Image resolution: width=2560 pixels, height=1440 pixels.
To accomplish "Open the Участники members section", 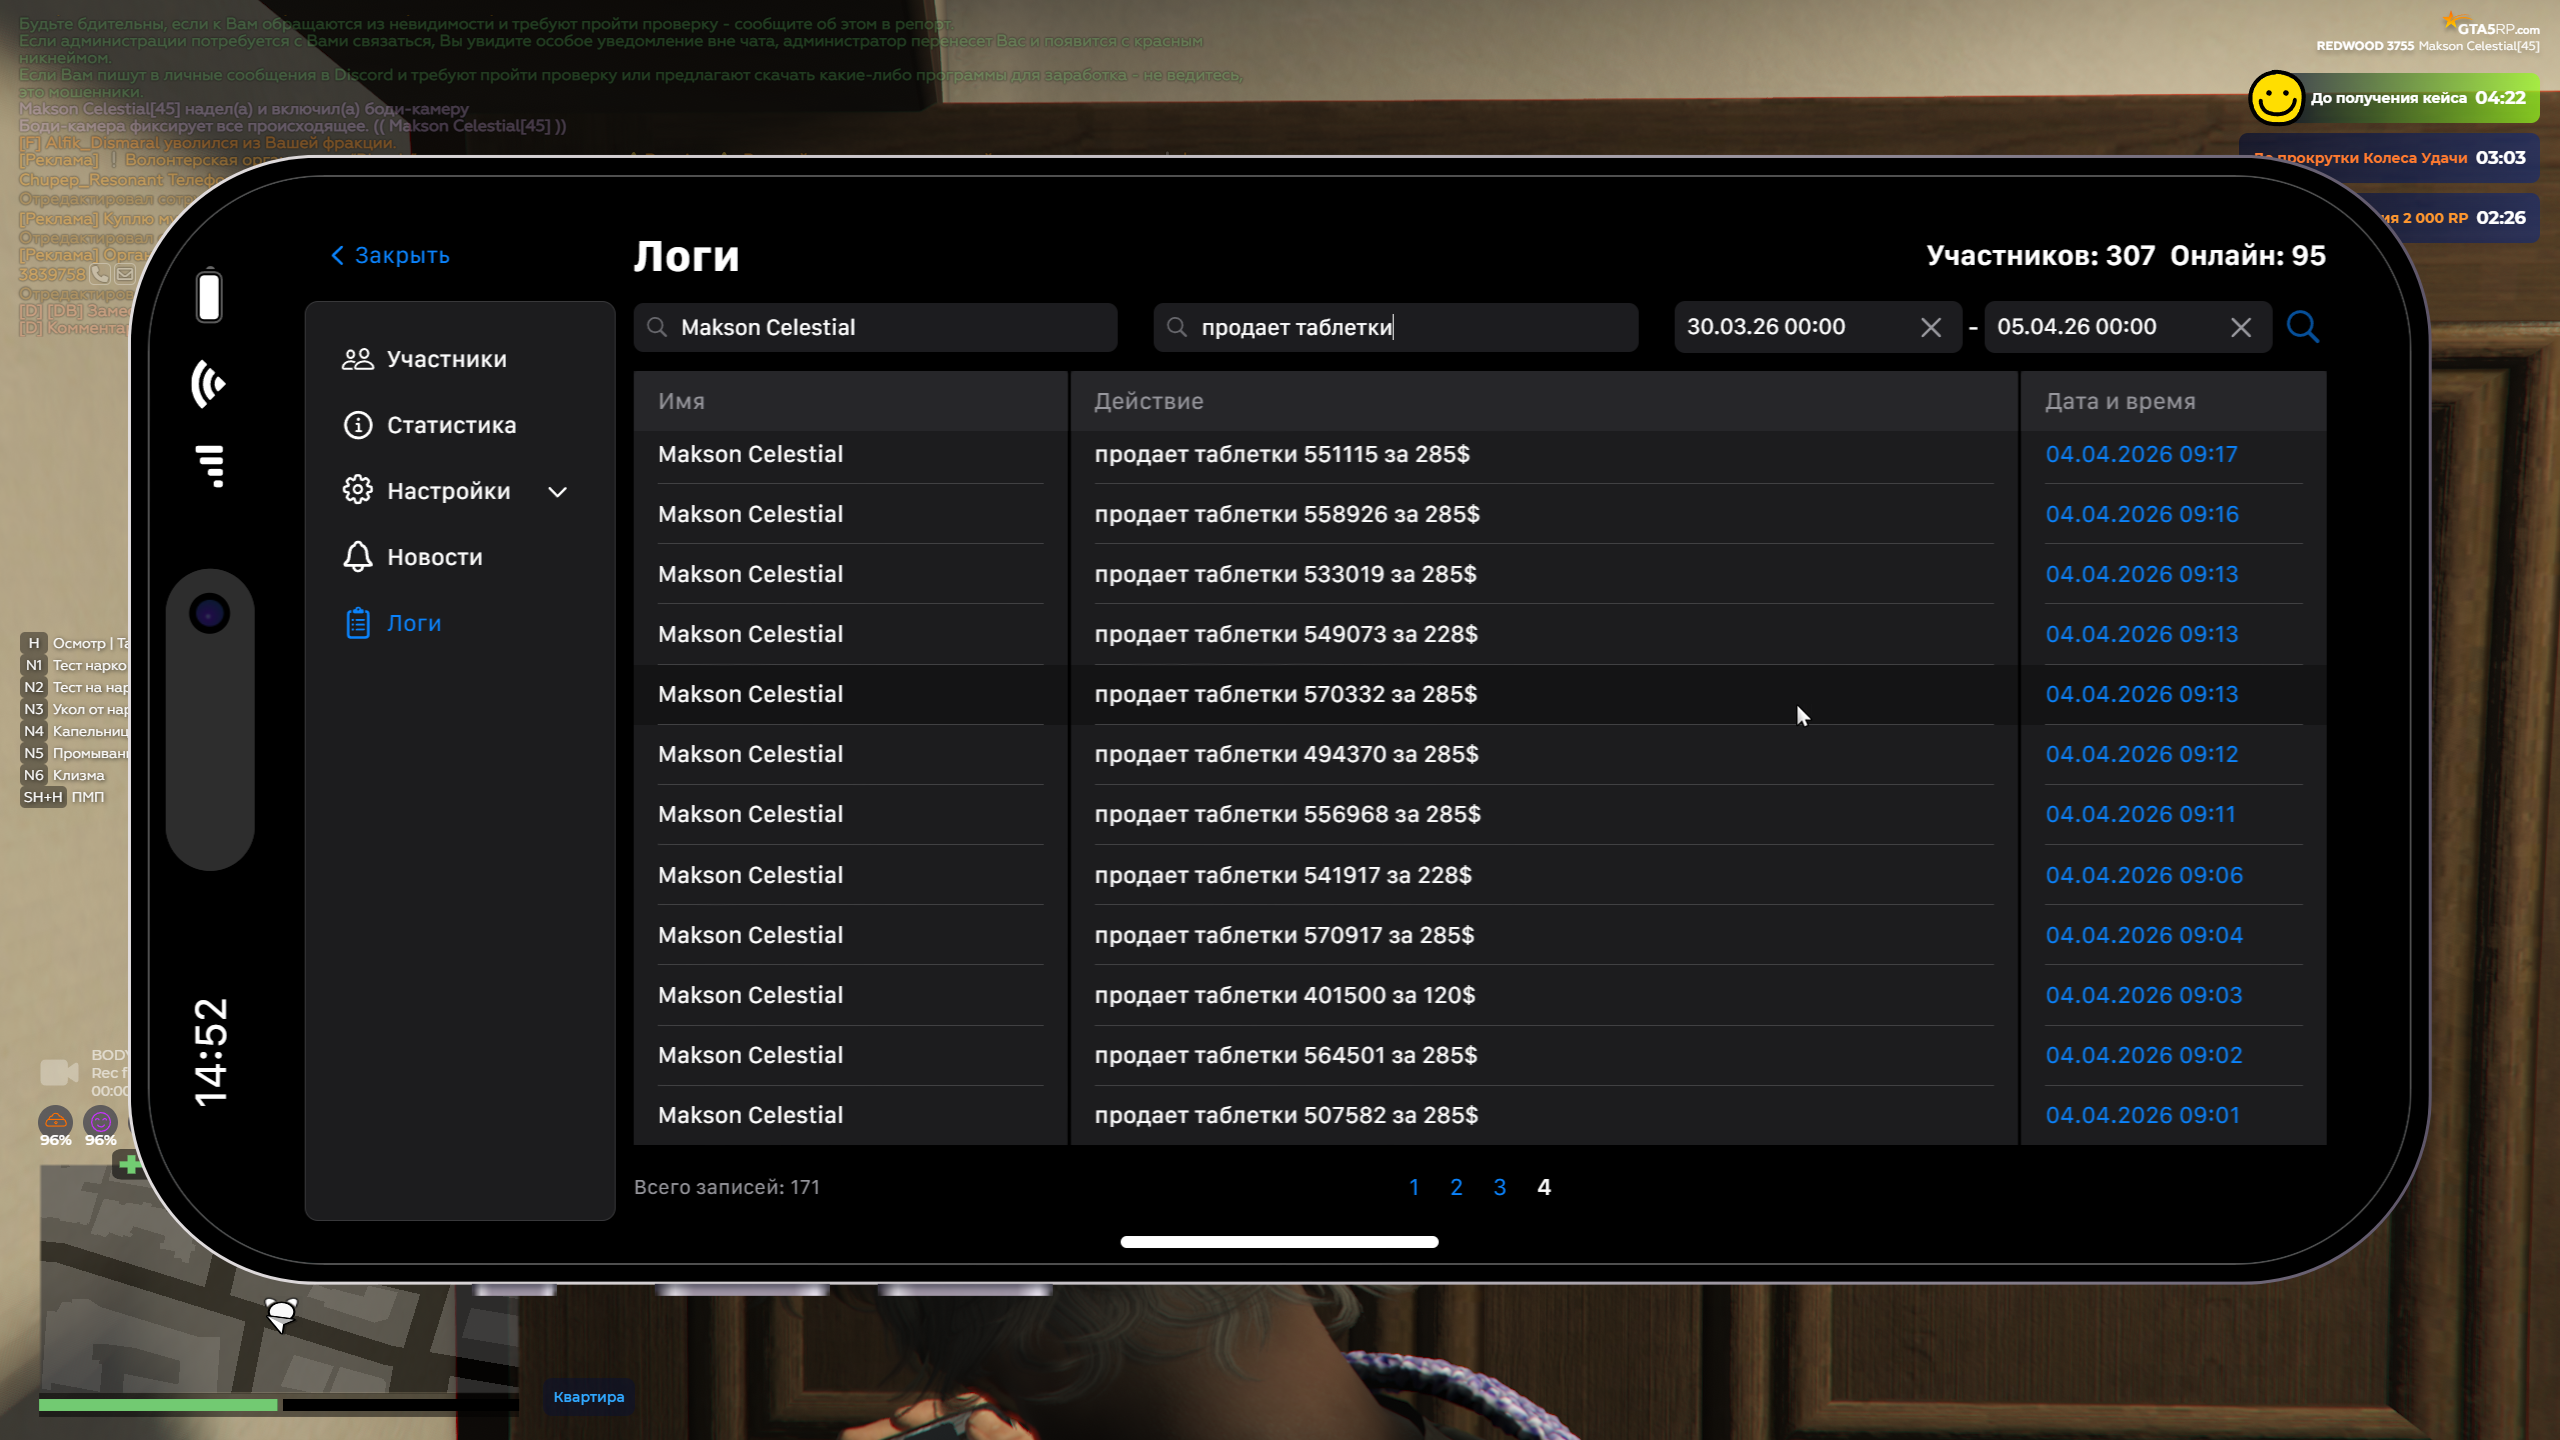I will 446,359.
